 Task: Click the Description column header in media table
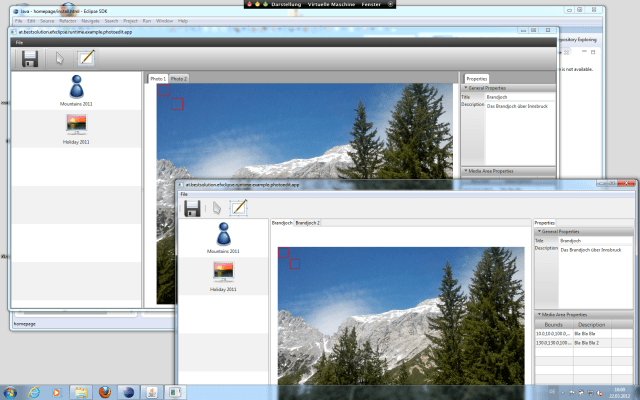591,324
